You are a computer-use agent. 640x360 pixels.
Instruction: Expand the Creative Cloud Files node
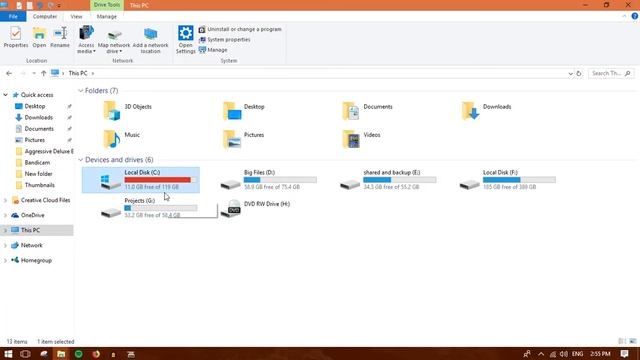pos(5,200)
